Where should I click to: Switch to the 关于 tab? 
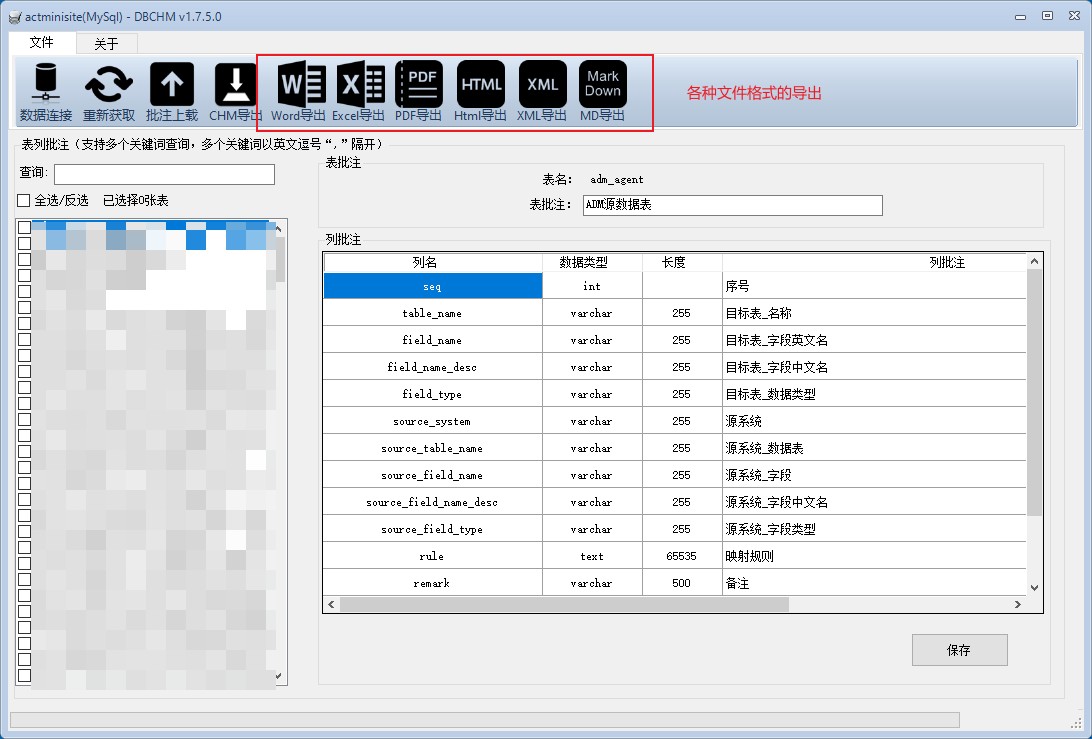(106, 44)
